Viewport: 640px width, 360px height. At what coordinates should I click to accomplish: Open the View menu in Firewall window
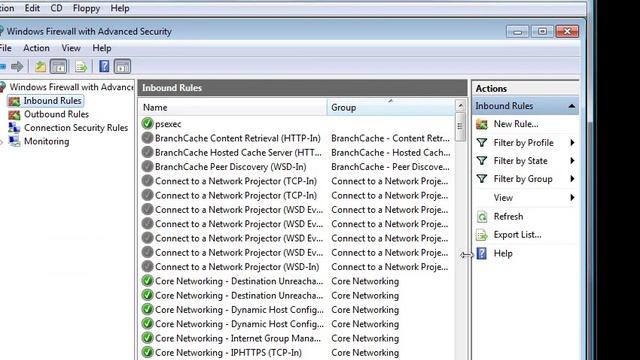click(x=71, y=48)
